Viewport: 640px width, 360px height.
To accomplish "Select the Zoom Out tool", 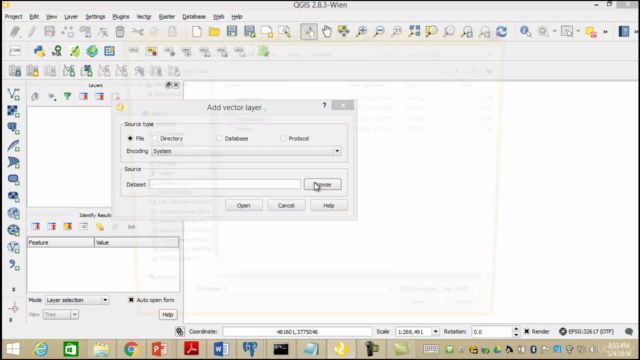I will pyautogui.click(x=379, y=31).
